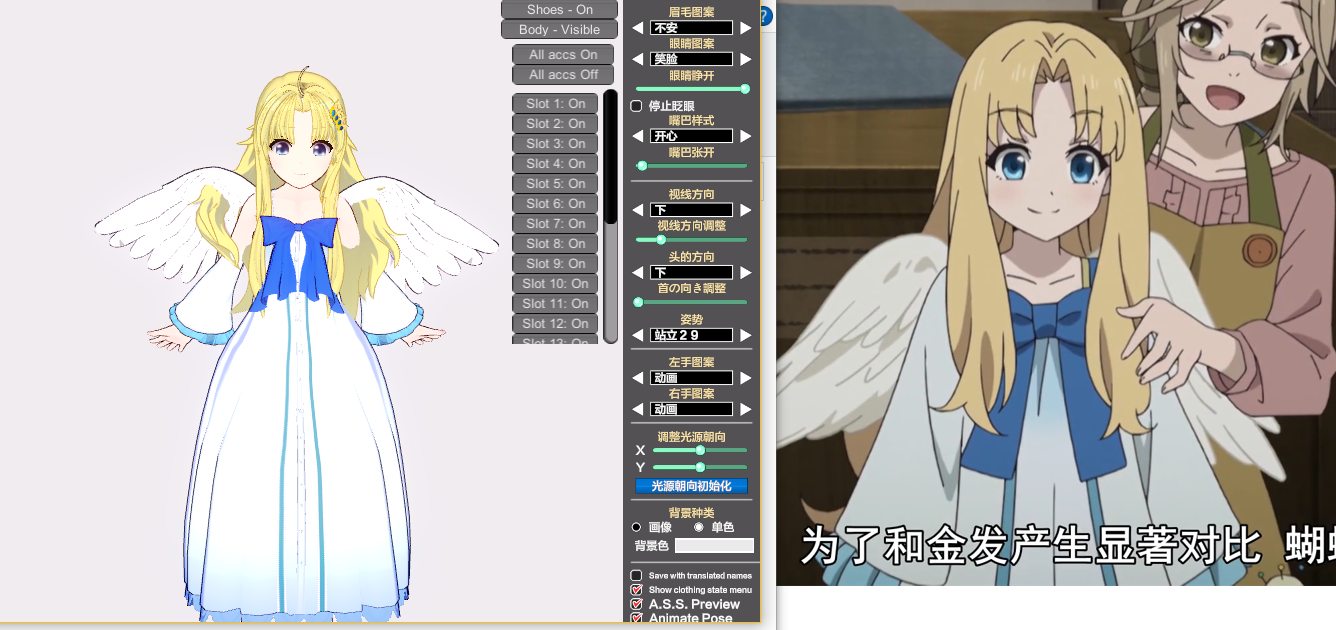Click previous arrow for 眉毛图案

[x=638, y=28]
